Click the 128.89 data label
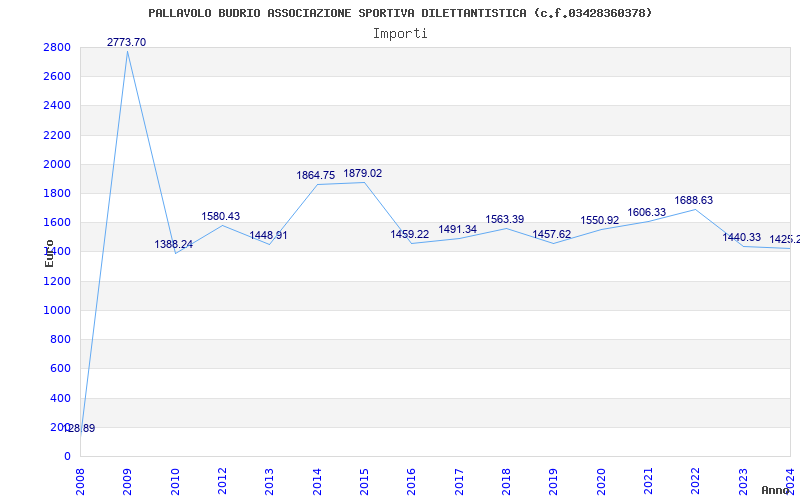This screenshot has height=500, width=800. [79, 429]
